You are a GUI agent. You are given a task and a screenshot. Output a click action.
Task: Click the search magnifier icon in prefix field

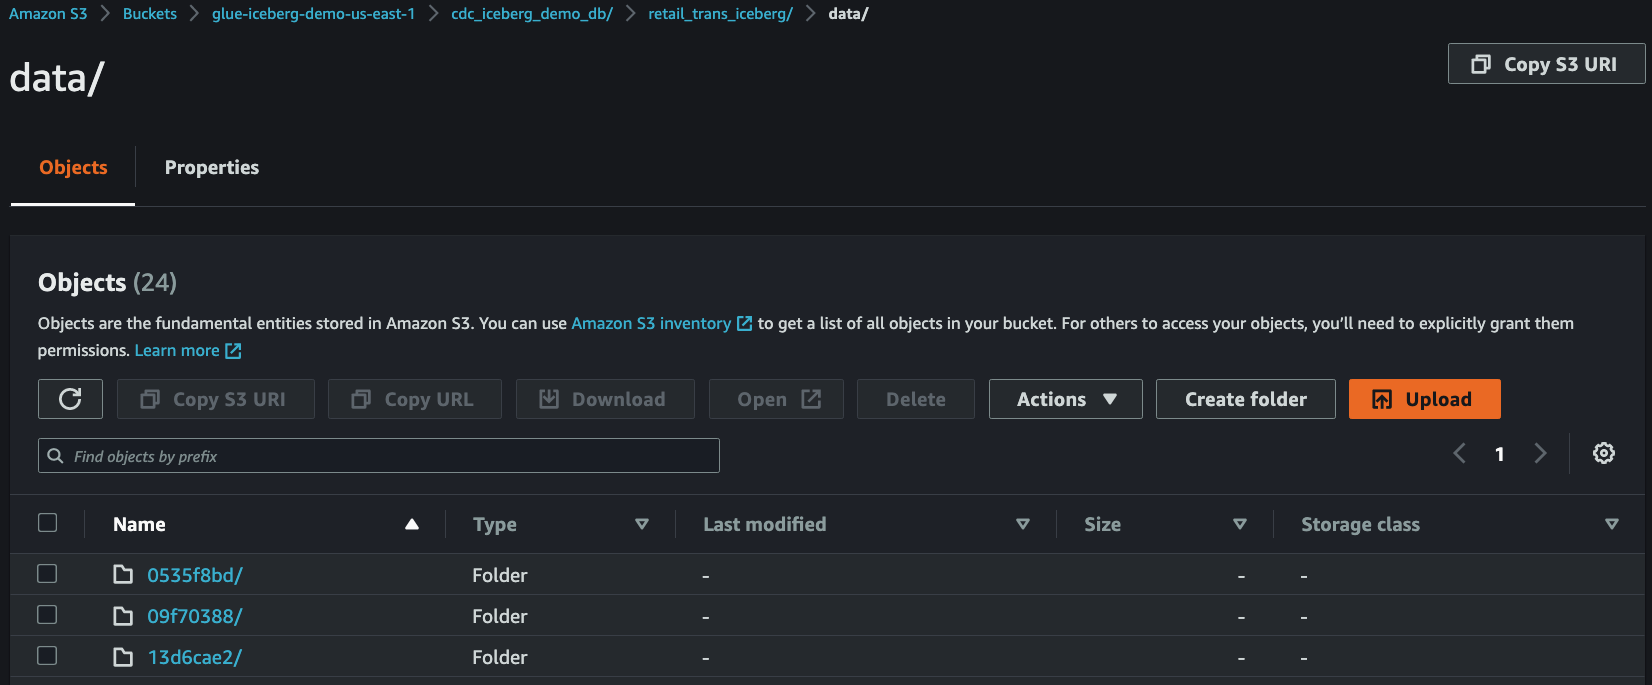(x=56, y=455)
